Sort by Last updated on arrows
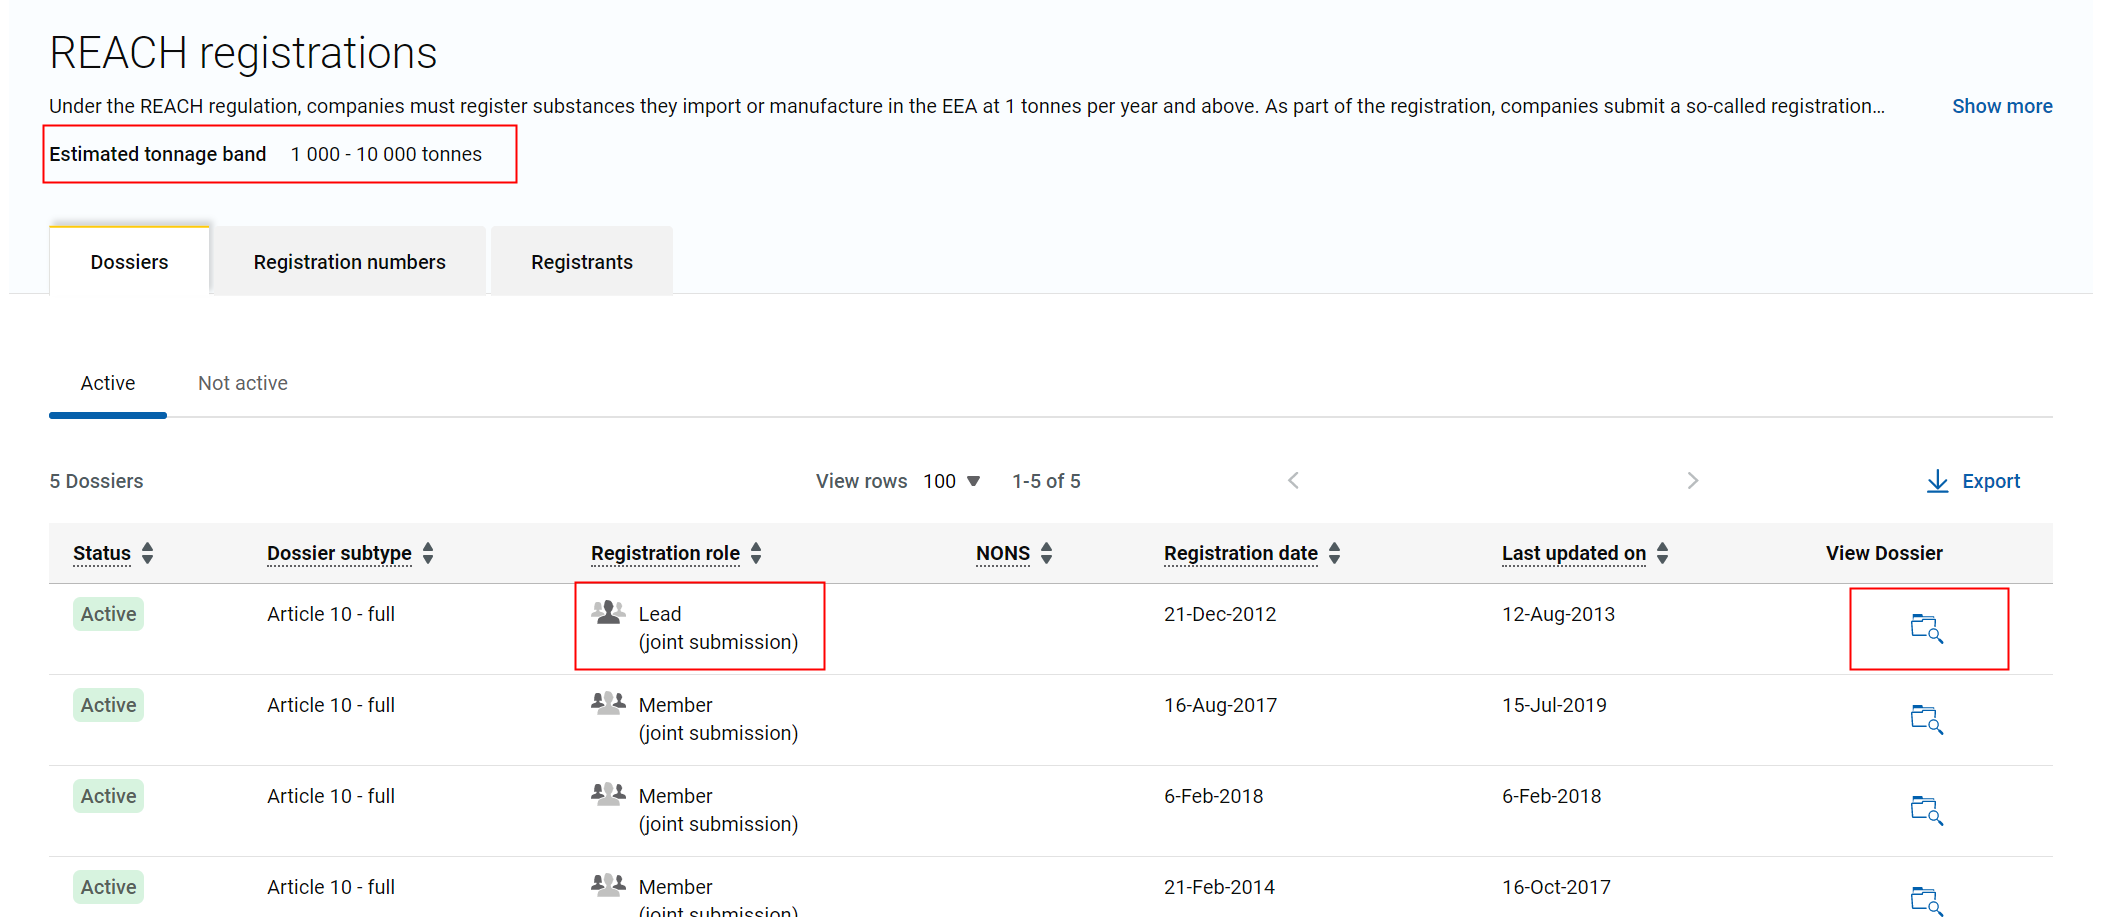 1662,553
